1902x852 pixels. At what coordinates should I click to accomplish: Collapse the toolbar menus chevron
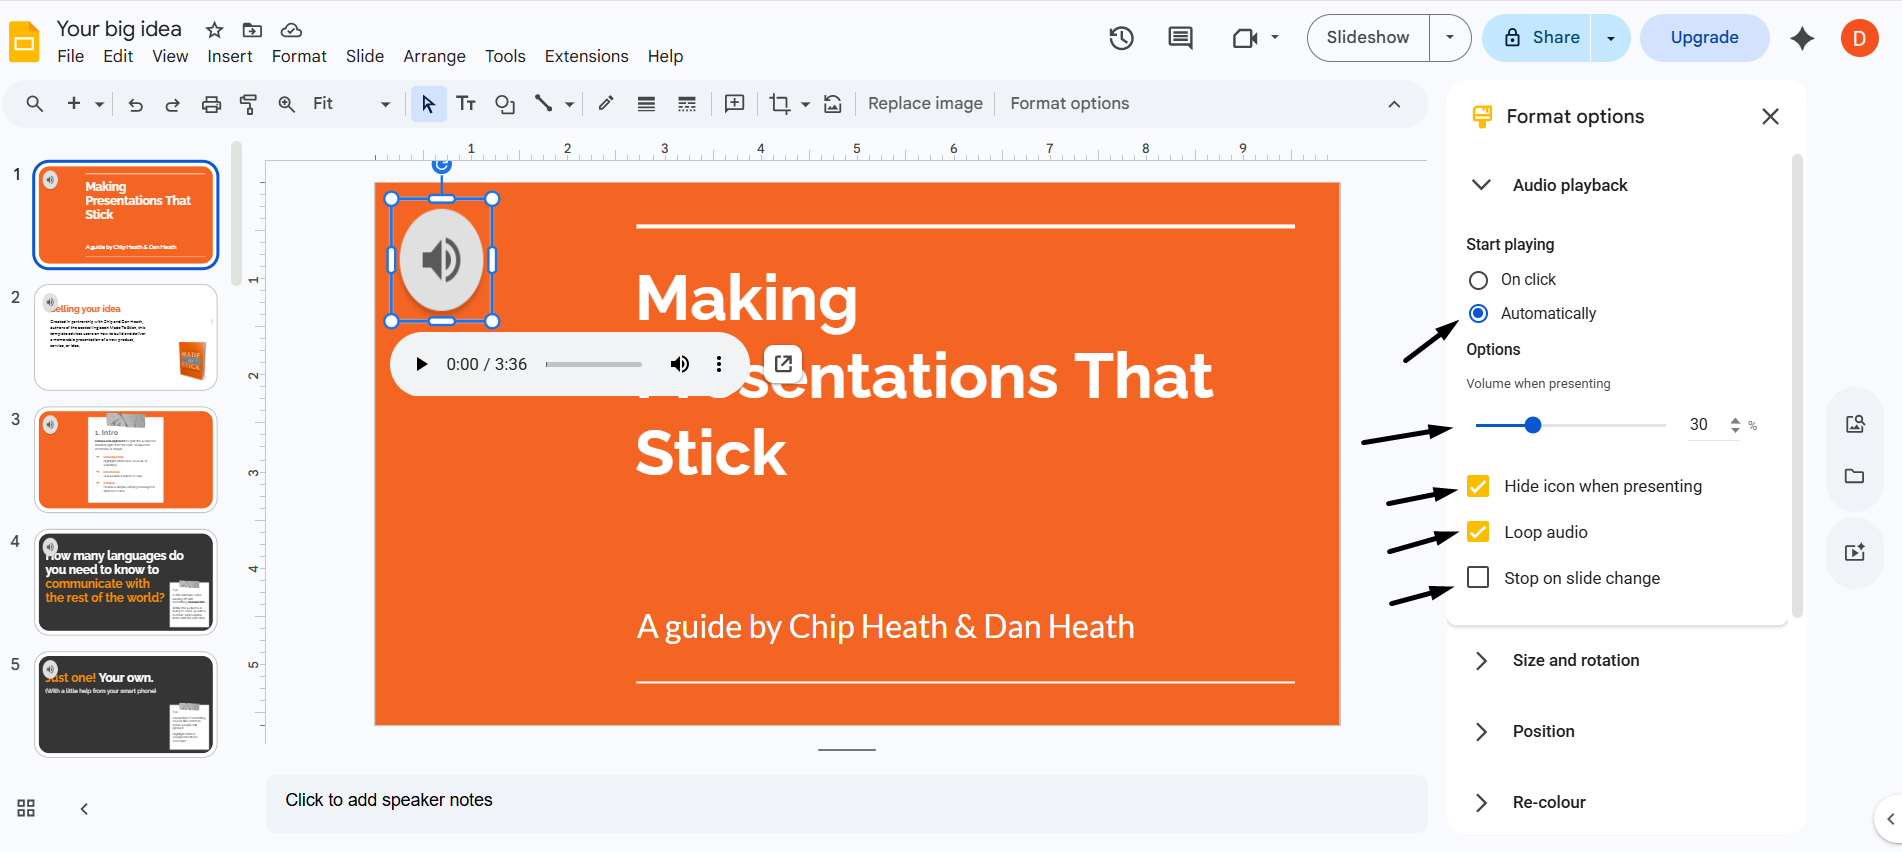[x=1394, y=104]
